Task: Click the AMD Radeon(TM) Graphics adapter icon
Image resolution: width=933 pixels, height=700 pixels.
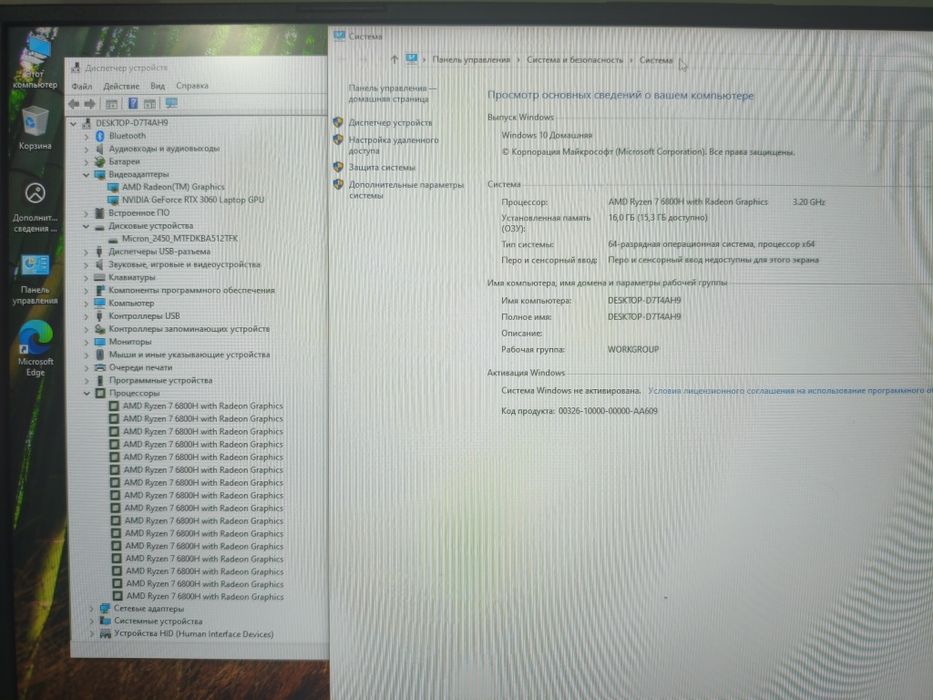Action: pos(113,187)
